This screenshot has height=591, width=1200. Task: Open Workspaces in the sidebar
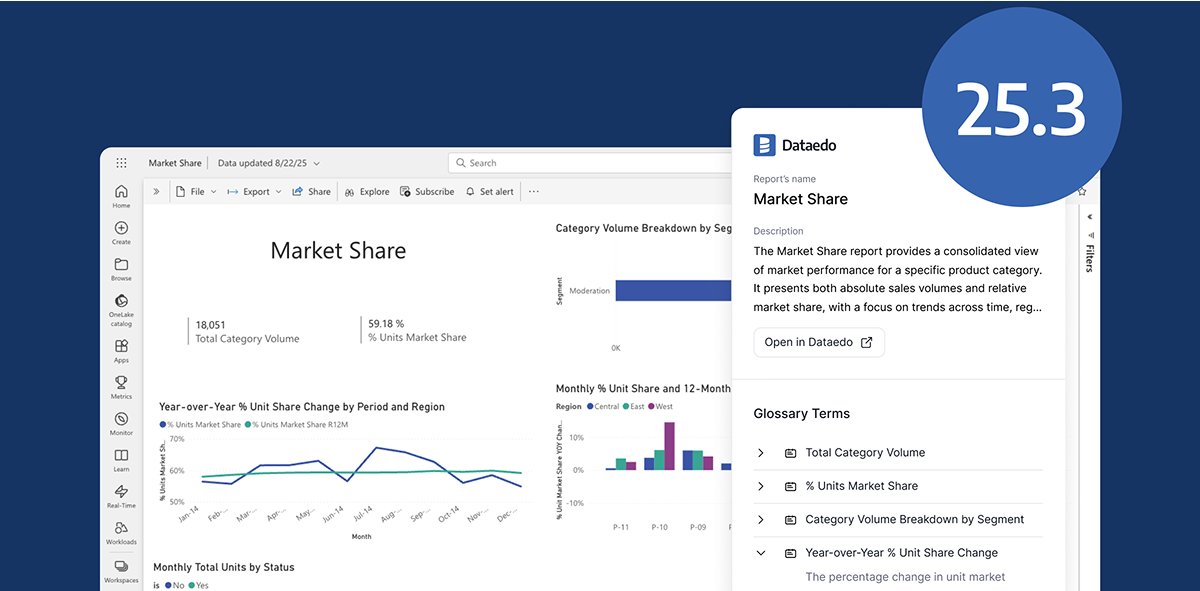[121, 571]
